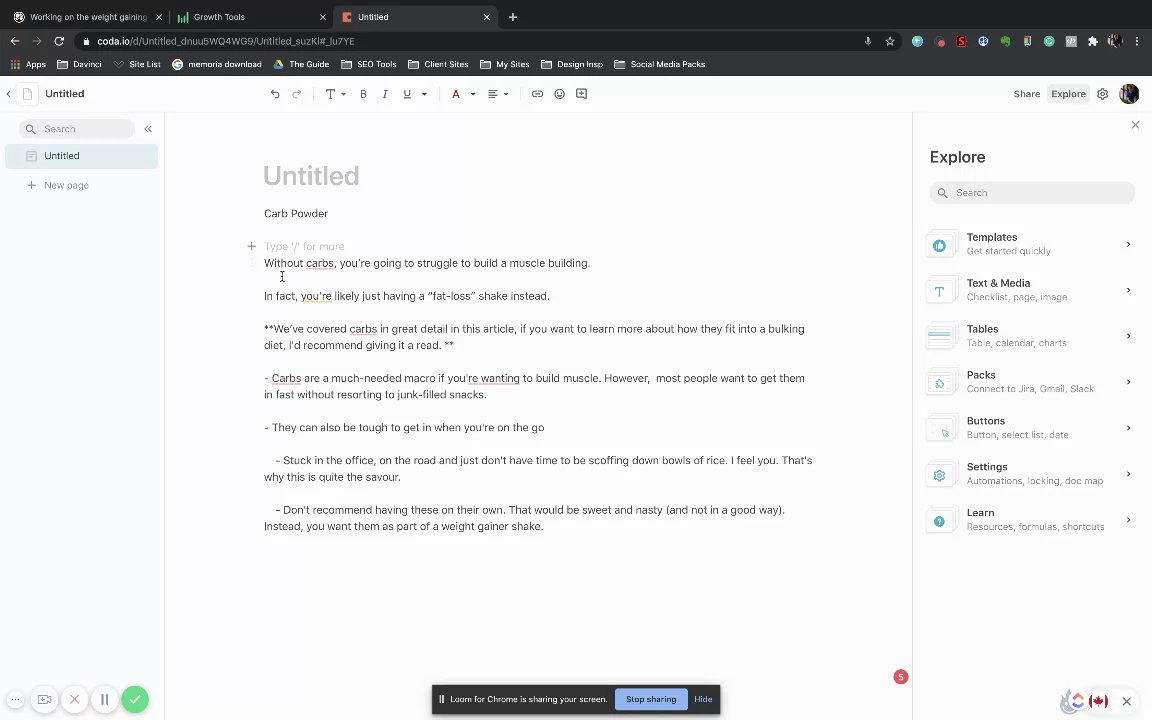Reload the page

pos(59,41)
